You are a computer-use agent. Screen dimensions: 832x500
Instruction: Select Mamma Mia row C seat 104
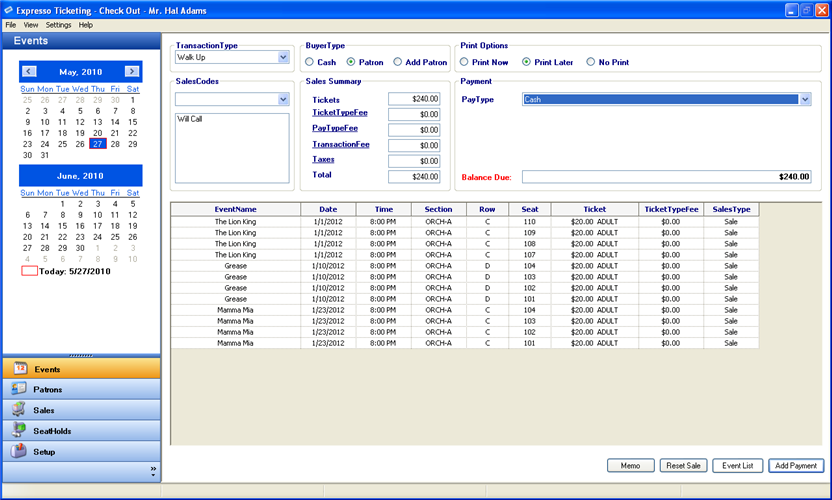pos(465,310)
